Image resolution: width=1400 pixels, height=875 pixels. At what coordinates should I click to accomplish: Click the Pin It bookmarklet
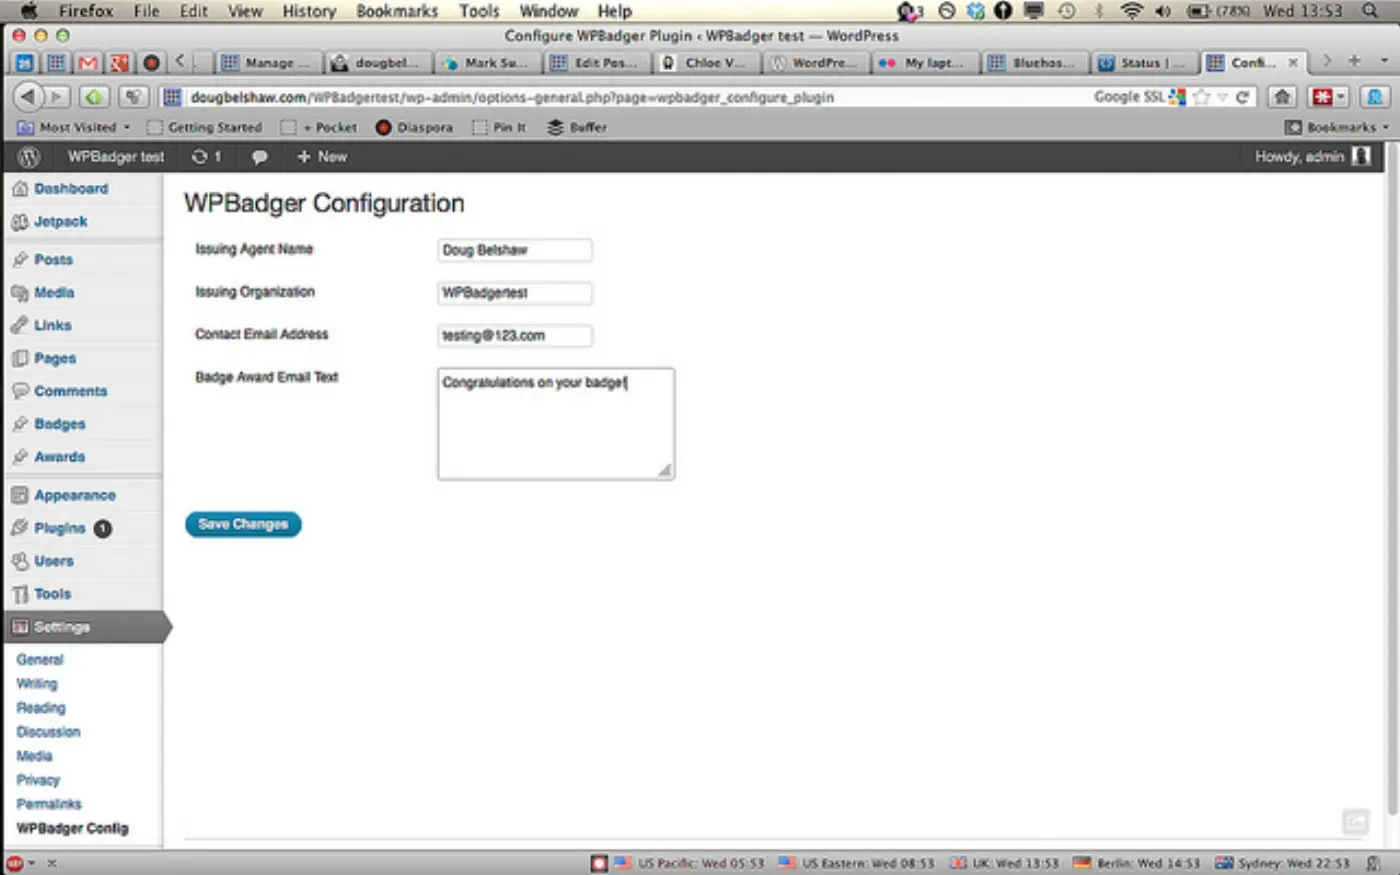[x=500, y=128]
